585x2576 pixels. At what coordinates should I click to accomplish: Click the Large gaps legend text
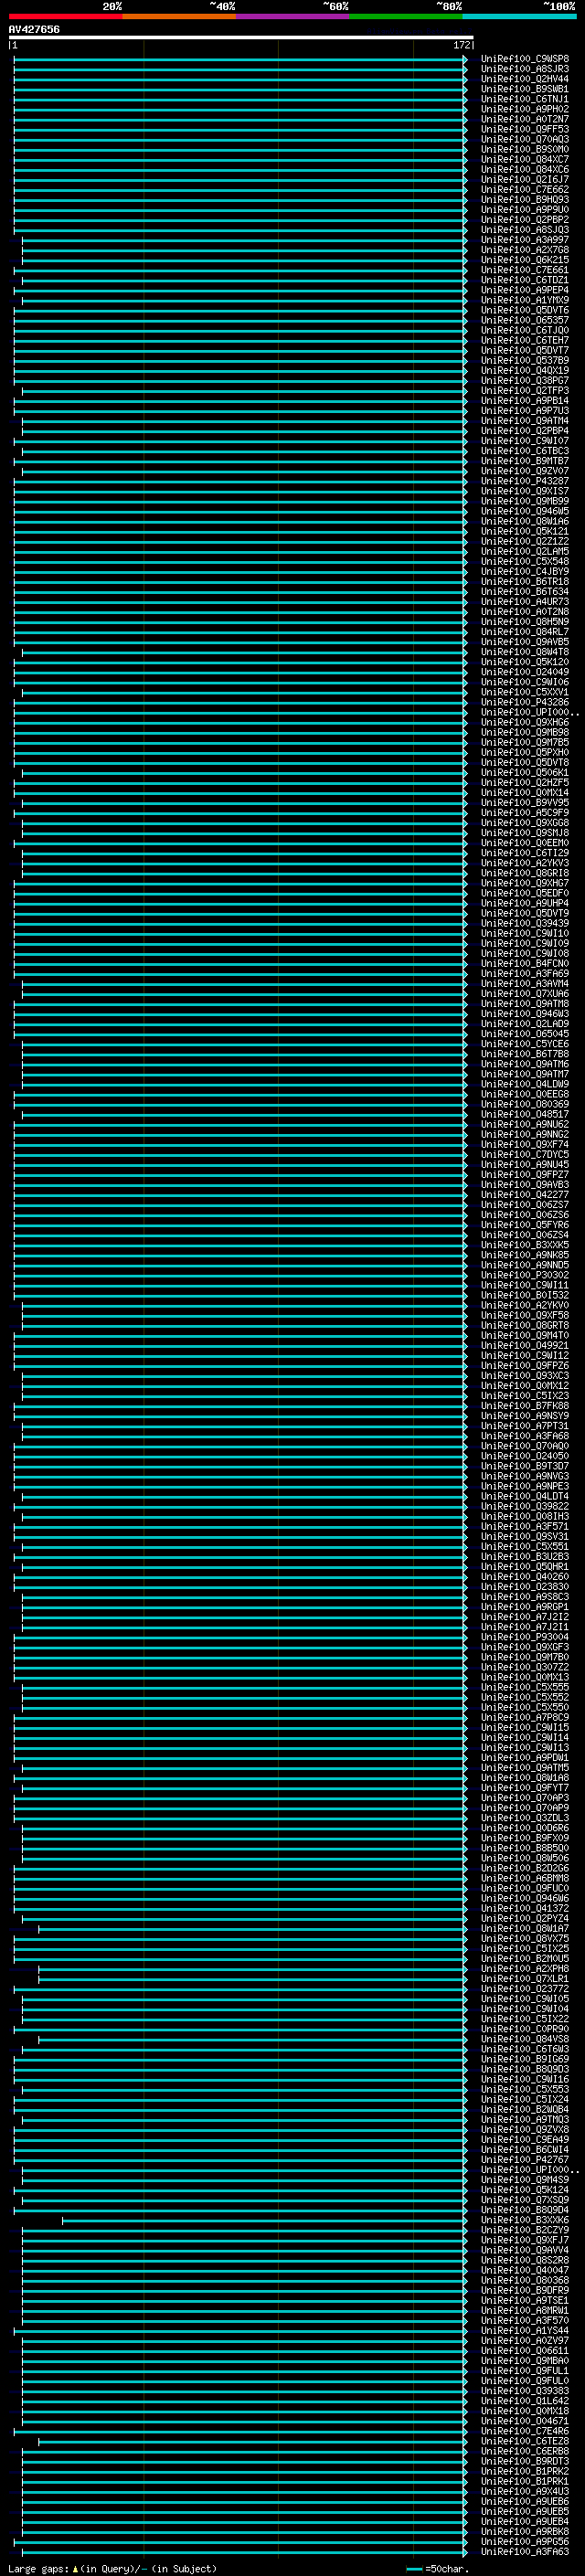click(113, 2568)
